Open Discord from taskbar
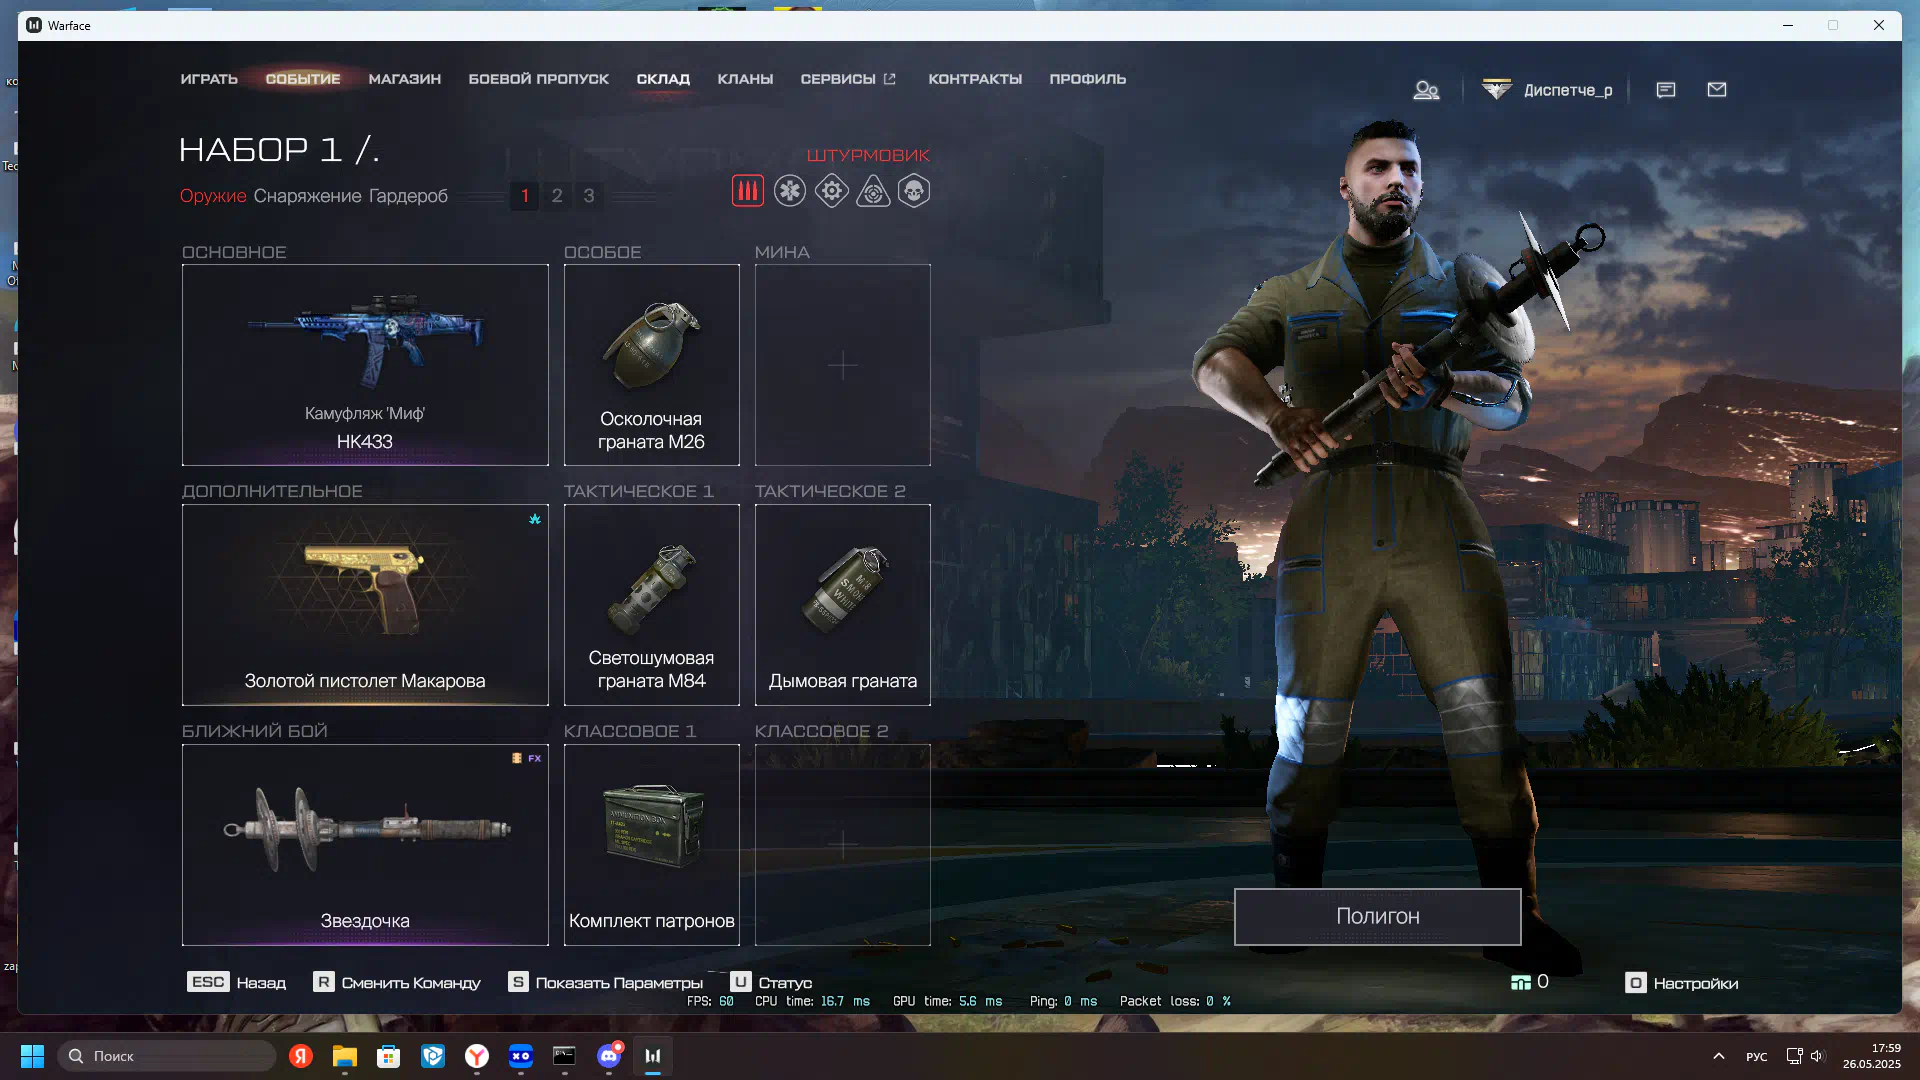 pyautogui.click(x=609, y=1056)
